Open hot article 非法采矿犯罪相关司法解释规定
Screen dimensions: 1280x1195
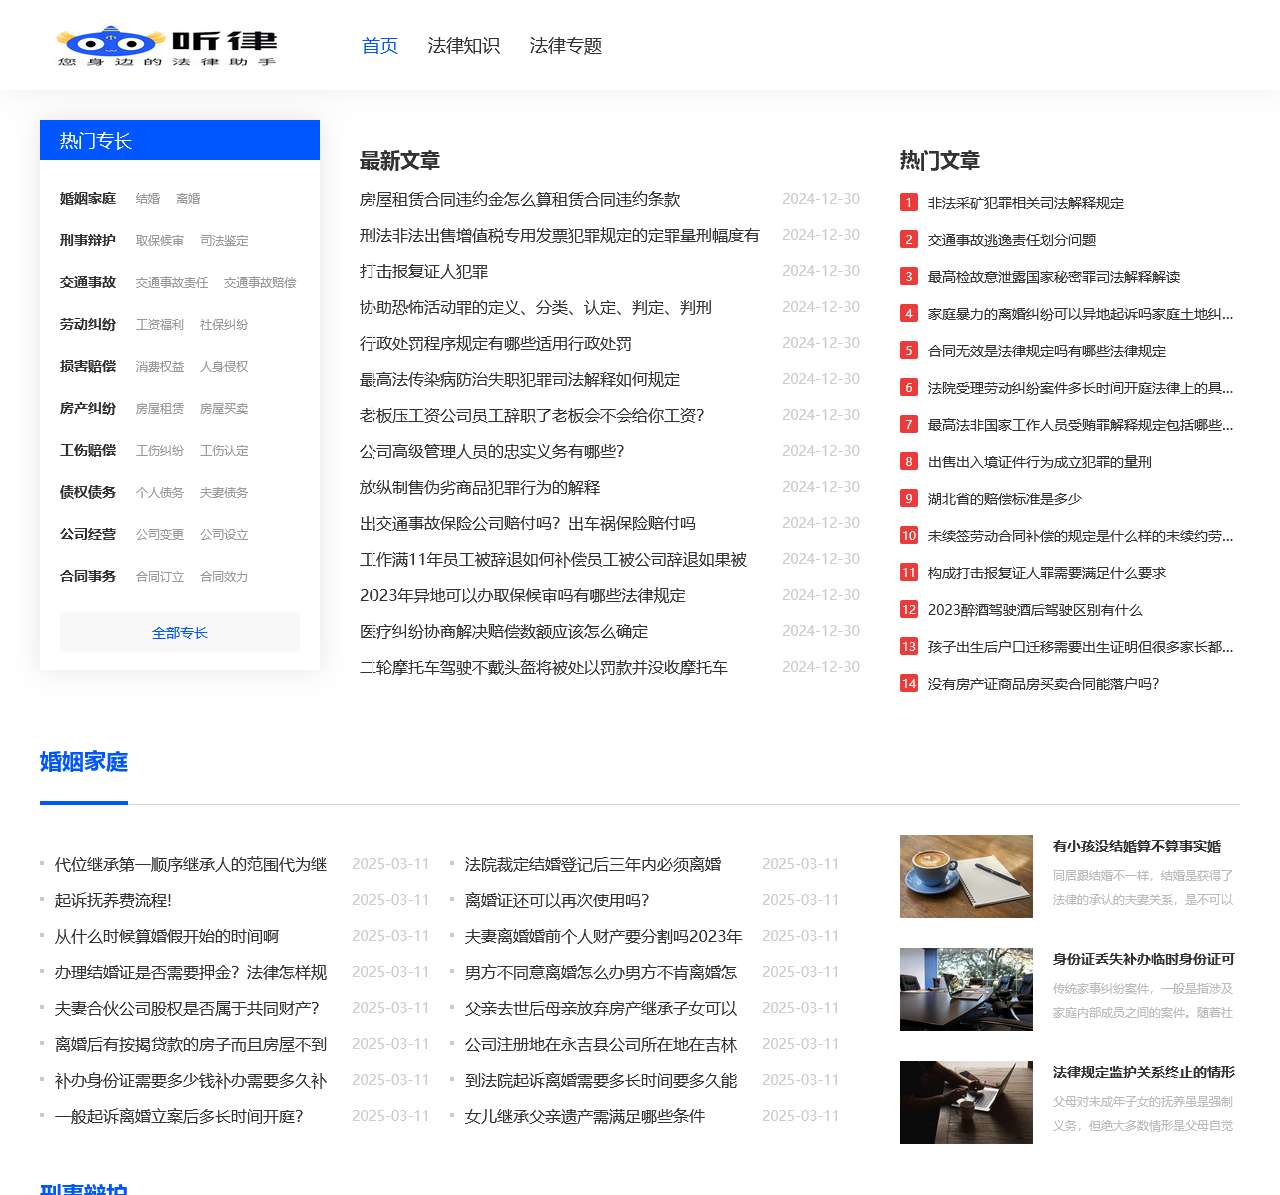pos(1026,203)
